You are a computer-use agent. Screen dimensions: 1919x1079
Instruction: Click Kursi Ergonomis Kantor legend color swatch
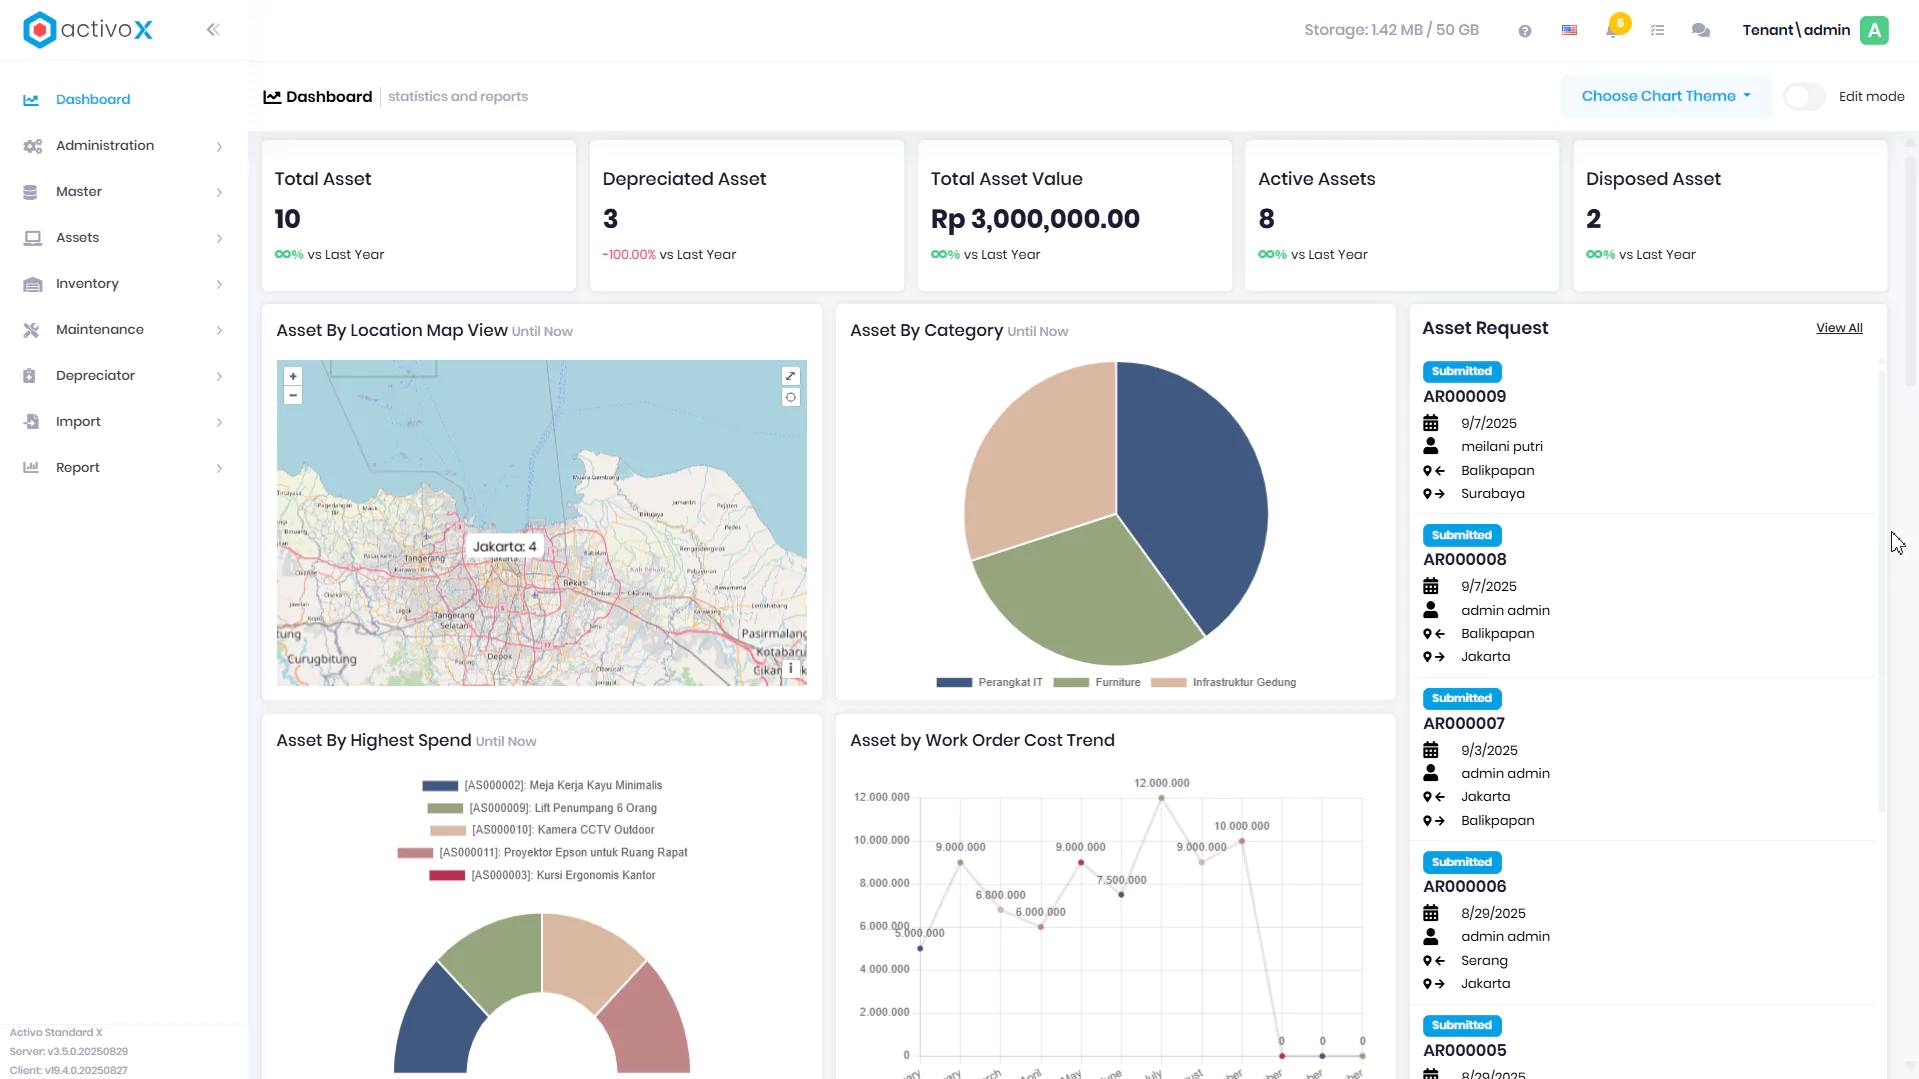click(x=447, y=876)
